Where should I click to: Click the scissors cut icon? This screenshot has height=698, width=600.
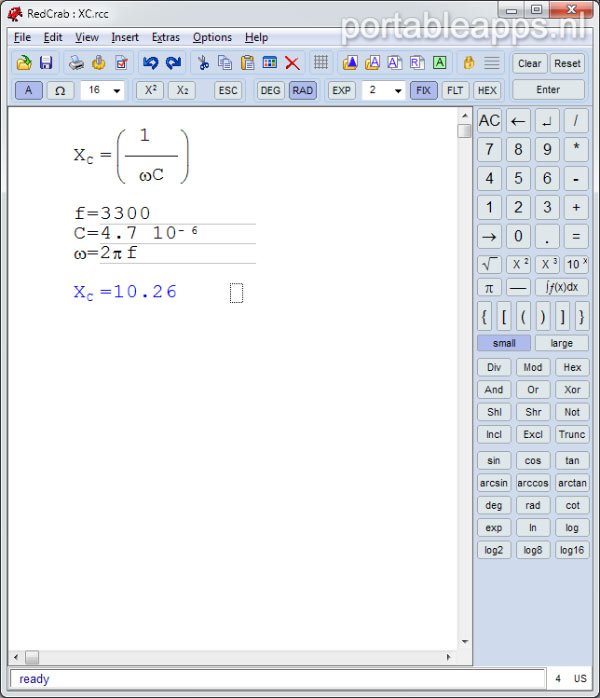coord(203,63)
